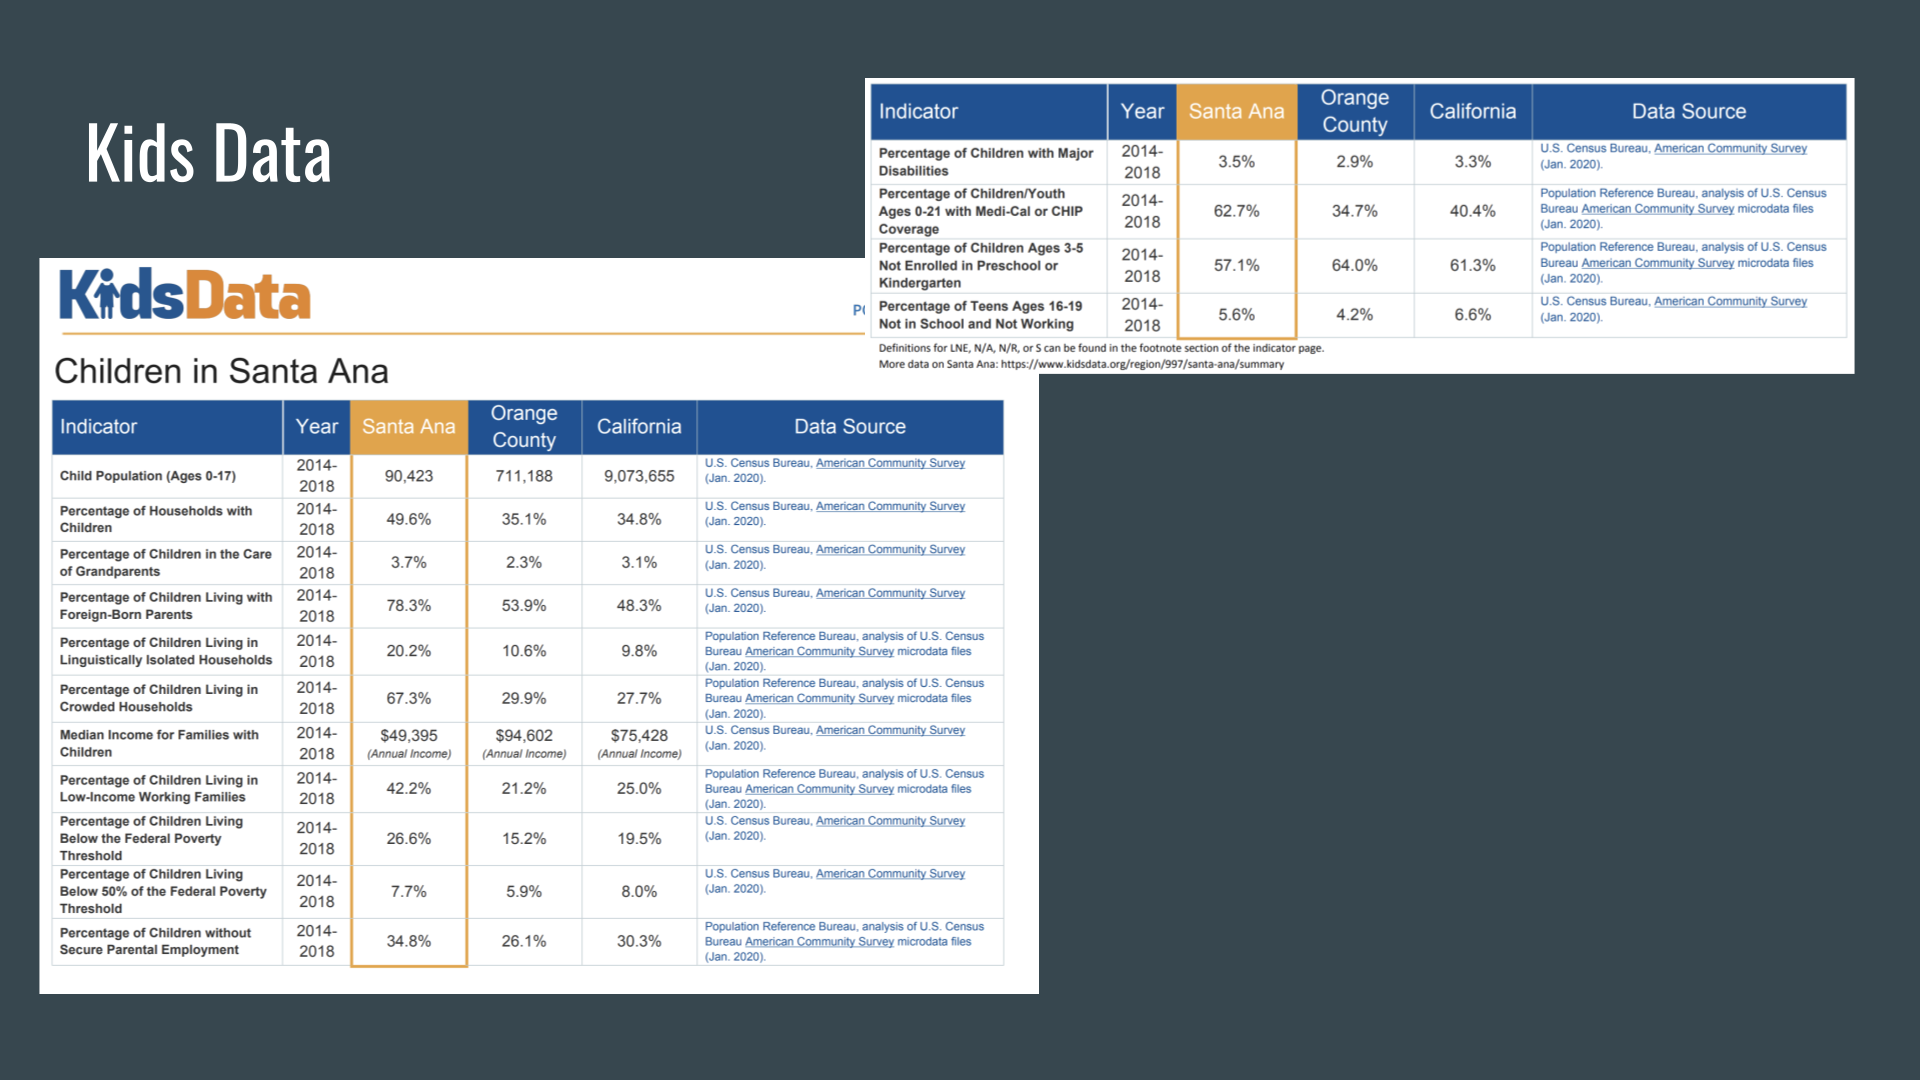Click the kidsdata.org Santa Ana summary URL
The image size is (1920, 1080).
tap(1142, 364)
